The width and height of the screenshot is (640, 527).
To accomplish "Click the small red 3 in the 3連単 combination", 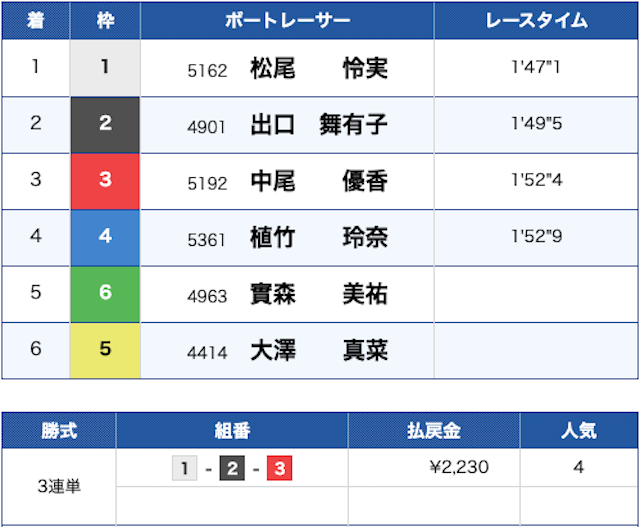I will coord(279,468).
